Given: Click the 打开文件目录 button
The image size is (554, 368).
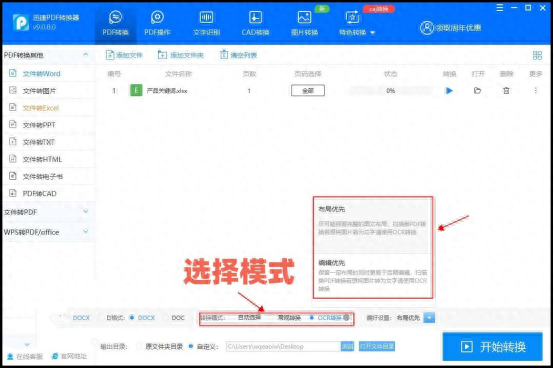Looking at the screenshot, I should tap(377, 346).
